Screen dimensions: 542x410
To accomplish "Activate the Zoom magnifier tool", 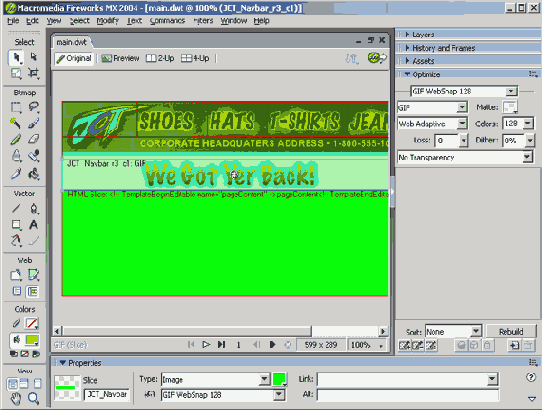I will coord(33,398).
